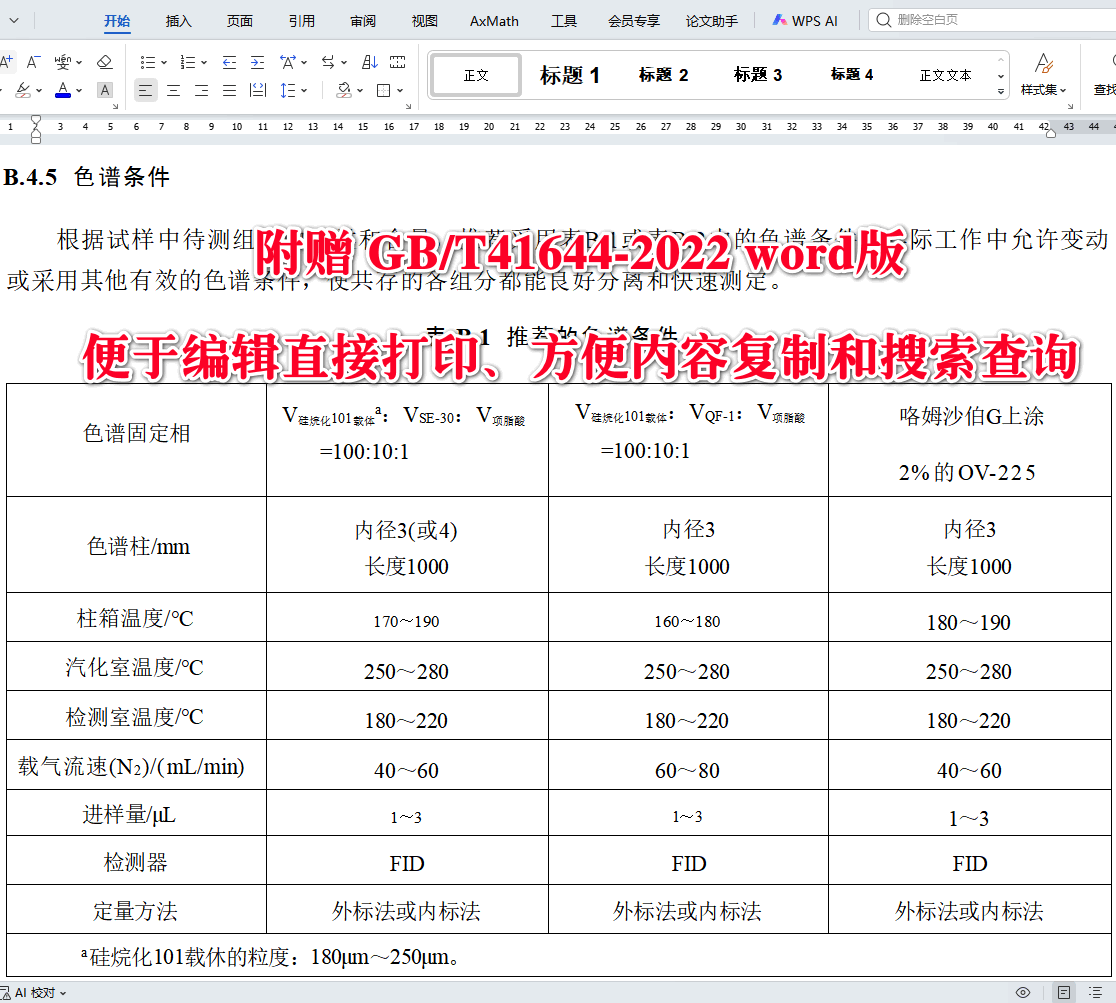The height and width of the screenshot is (1003, 1116).
Task: Apply the 标题 1 style
Action: (569, 75)
